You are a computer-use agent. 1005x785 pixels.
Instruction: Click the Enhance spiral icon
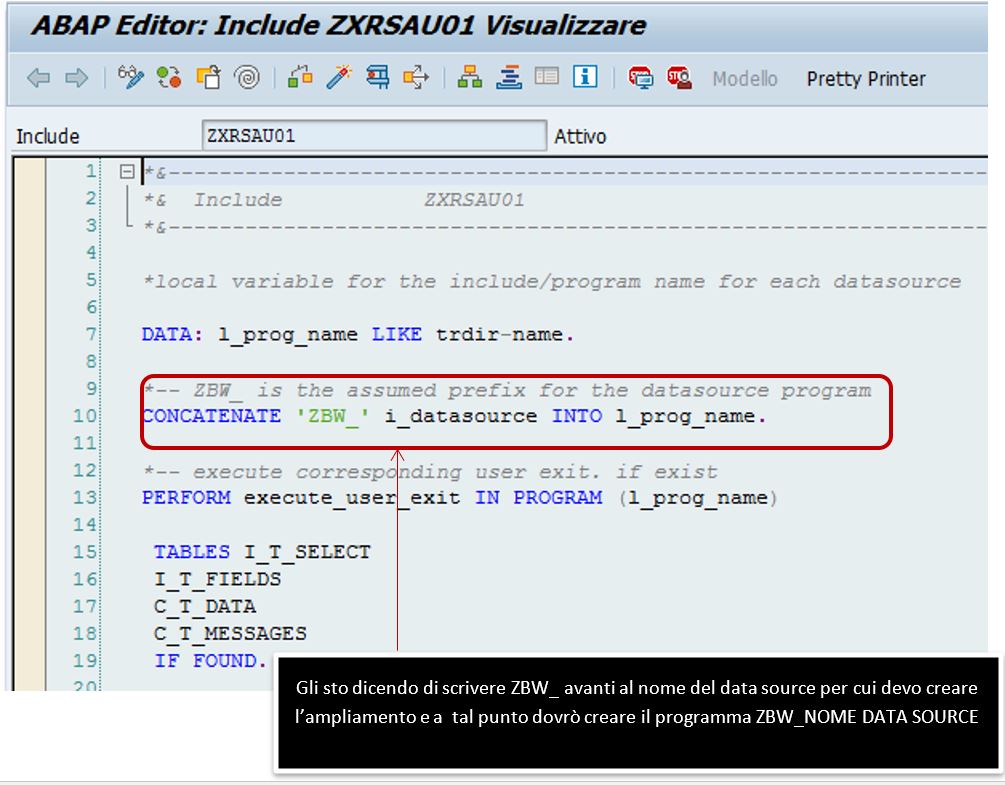click(x=247, y=78)
